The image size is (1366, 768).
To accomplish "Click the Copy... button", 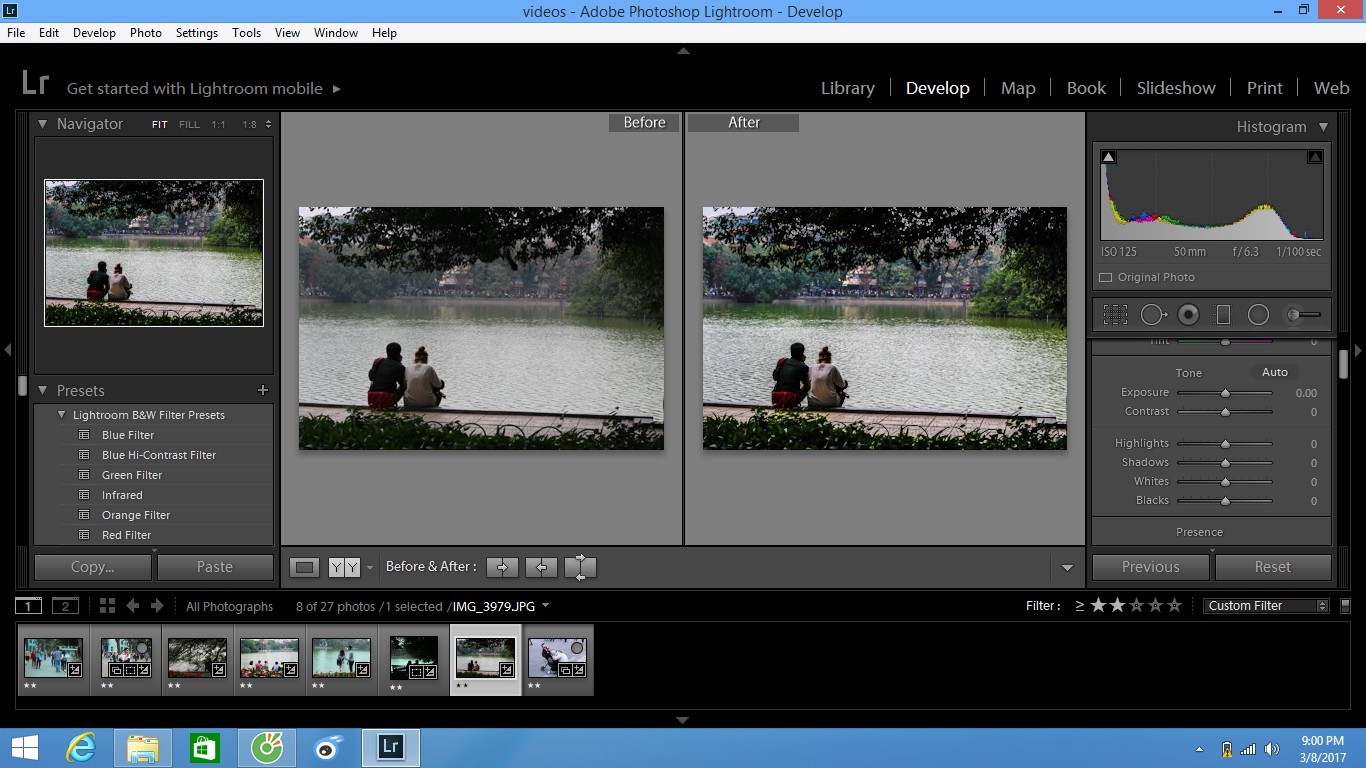I will tap(93, 567).
